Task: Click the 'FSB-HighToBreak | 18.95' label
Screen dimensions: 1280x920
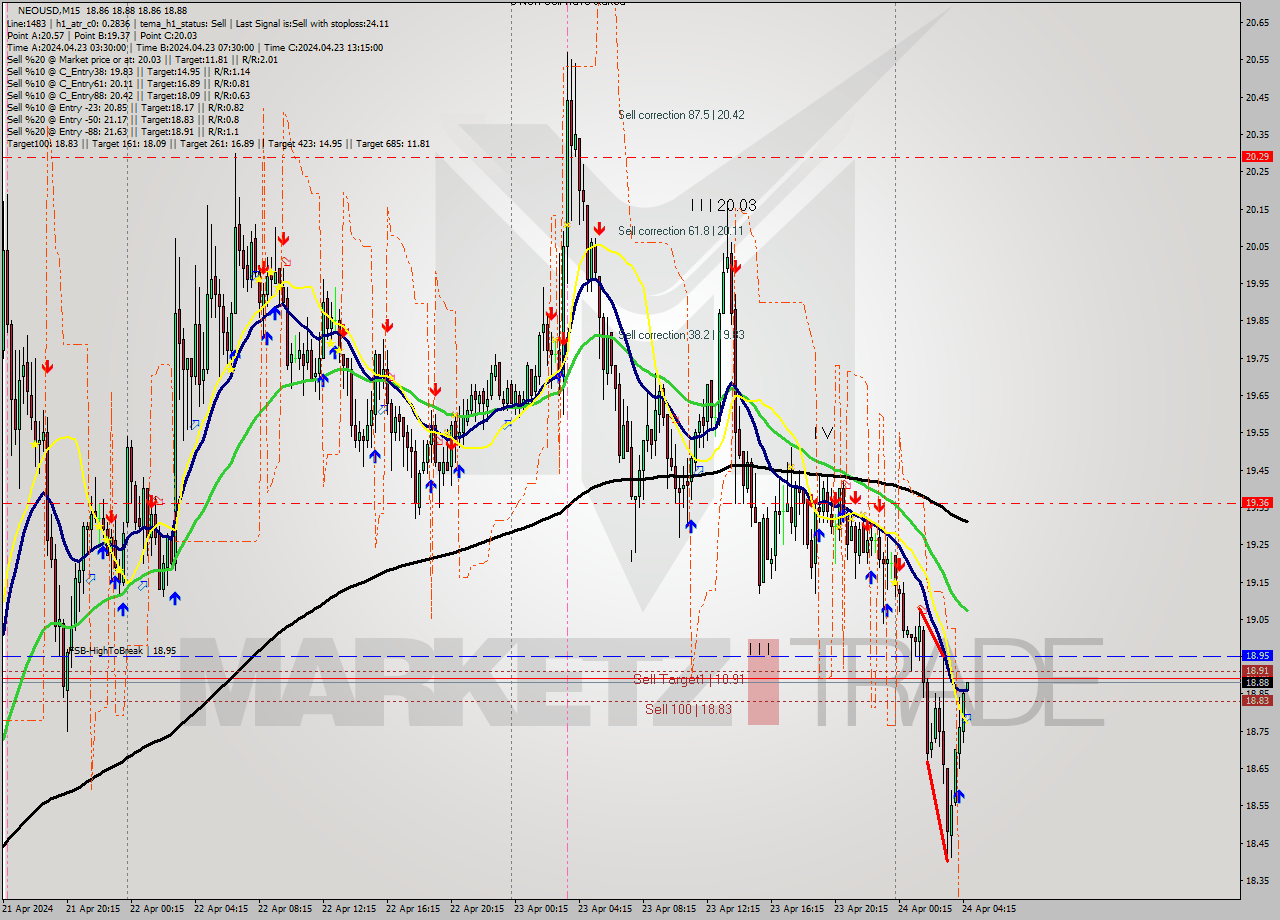Action: 122,650
